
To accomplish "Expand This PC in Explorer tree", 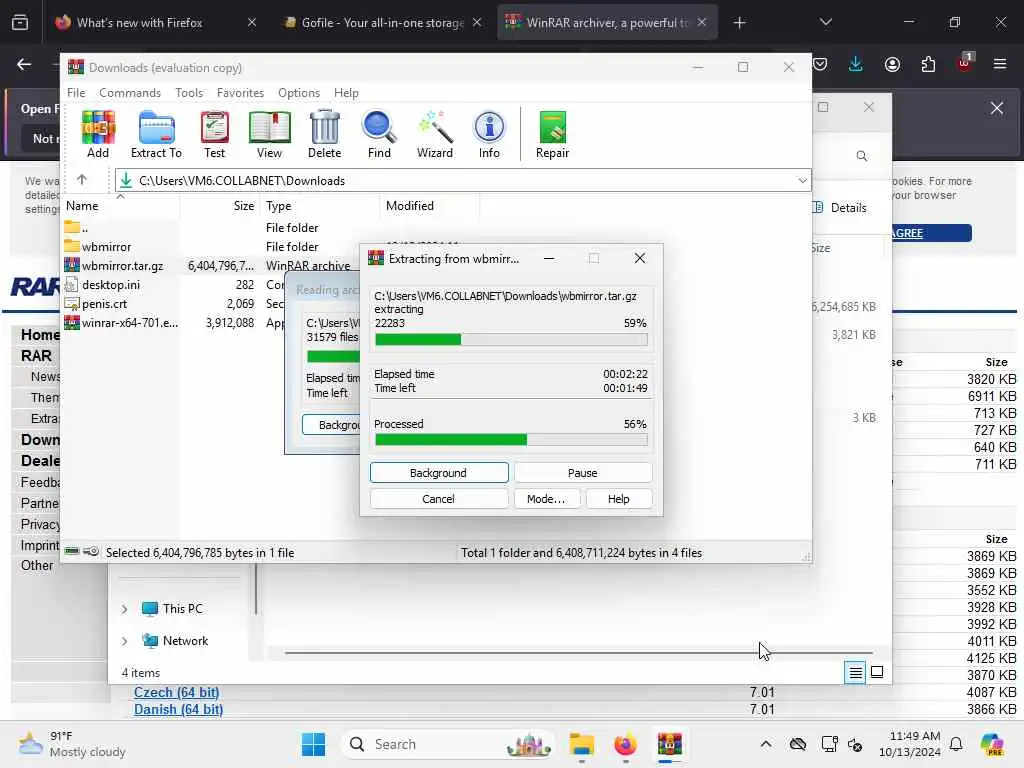I will tap(124, 609).
